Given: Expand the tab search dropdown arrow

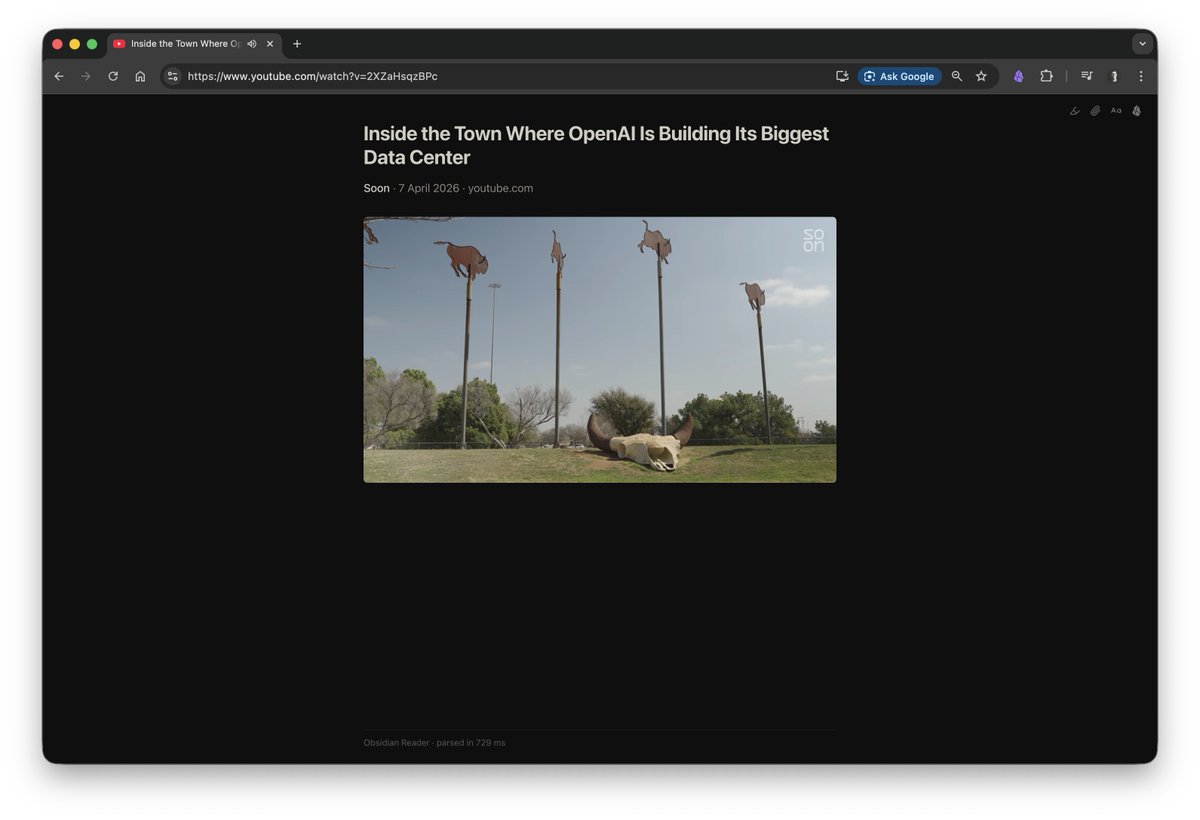Looking at the screenshot, I should click(x=1142, y=44).
